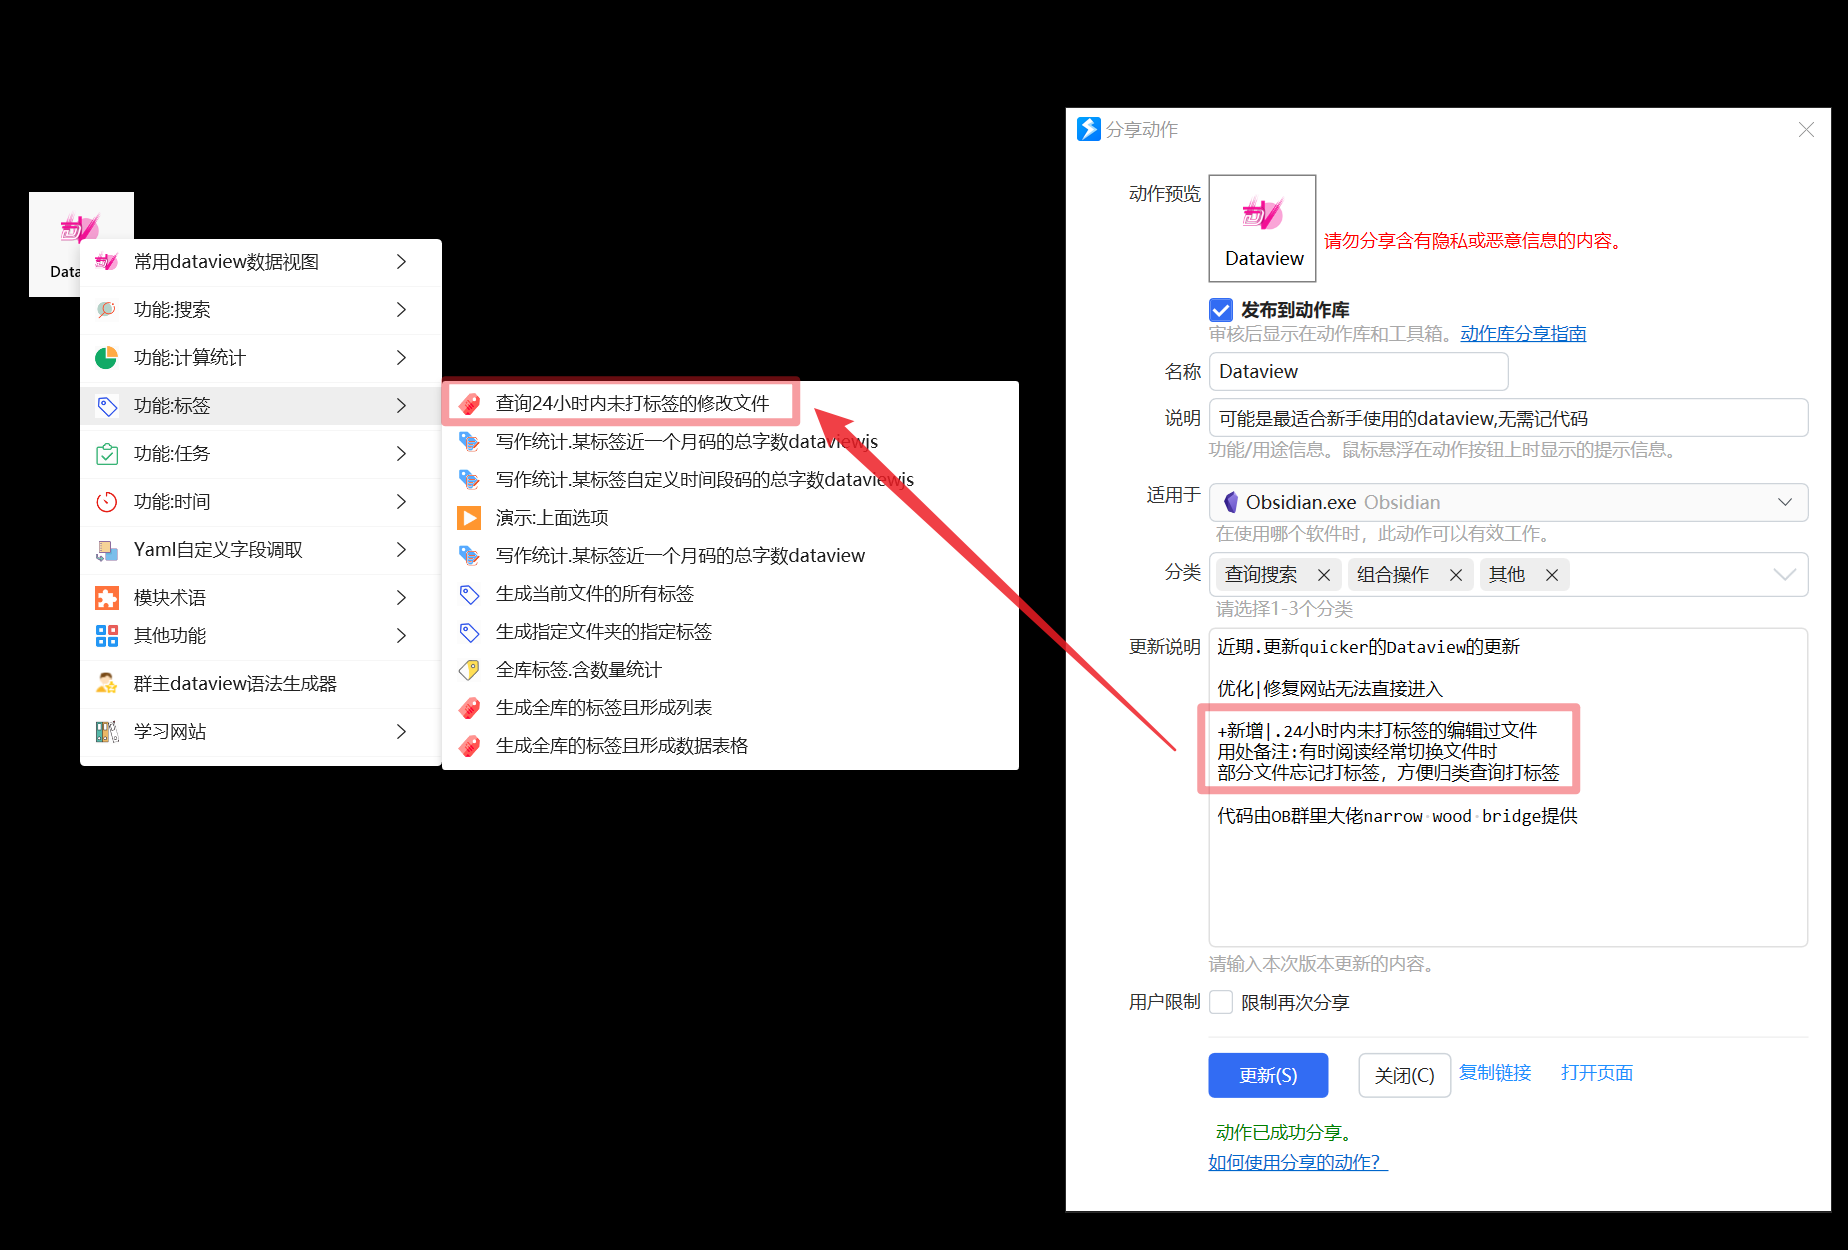Expand 功能:任务 submenu arrow

pyautogui.click(x=401, y=454)
